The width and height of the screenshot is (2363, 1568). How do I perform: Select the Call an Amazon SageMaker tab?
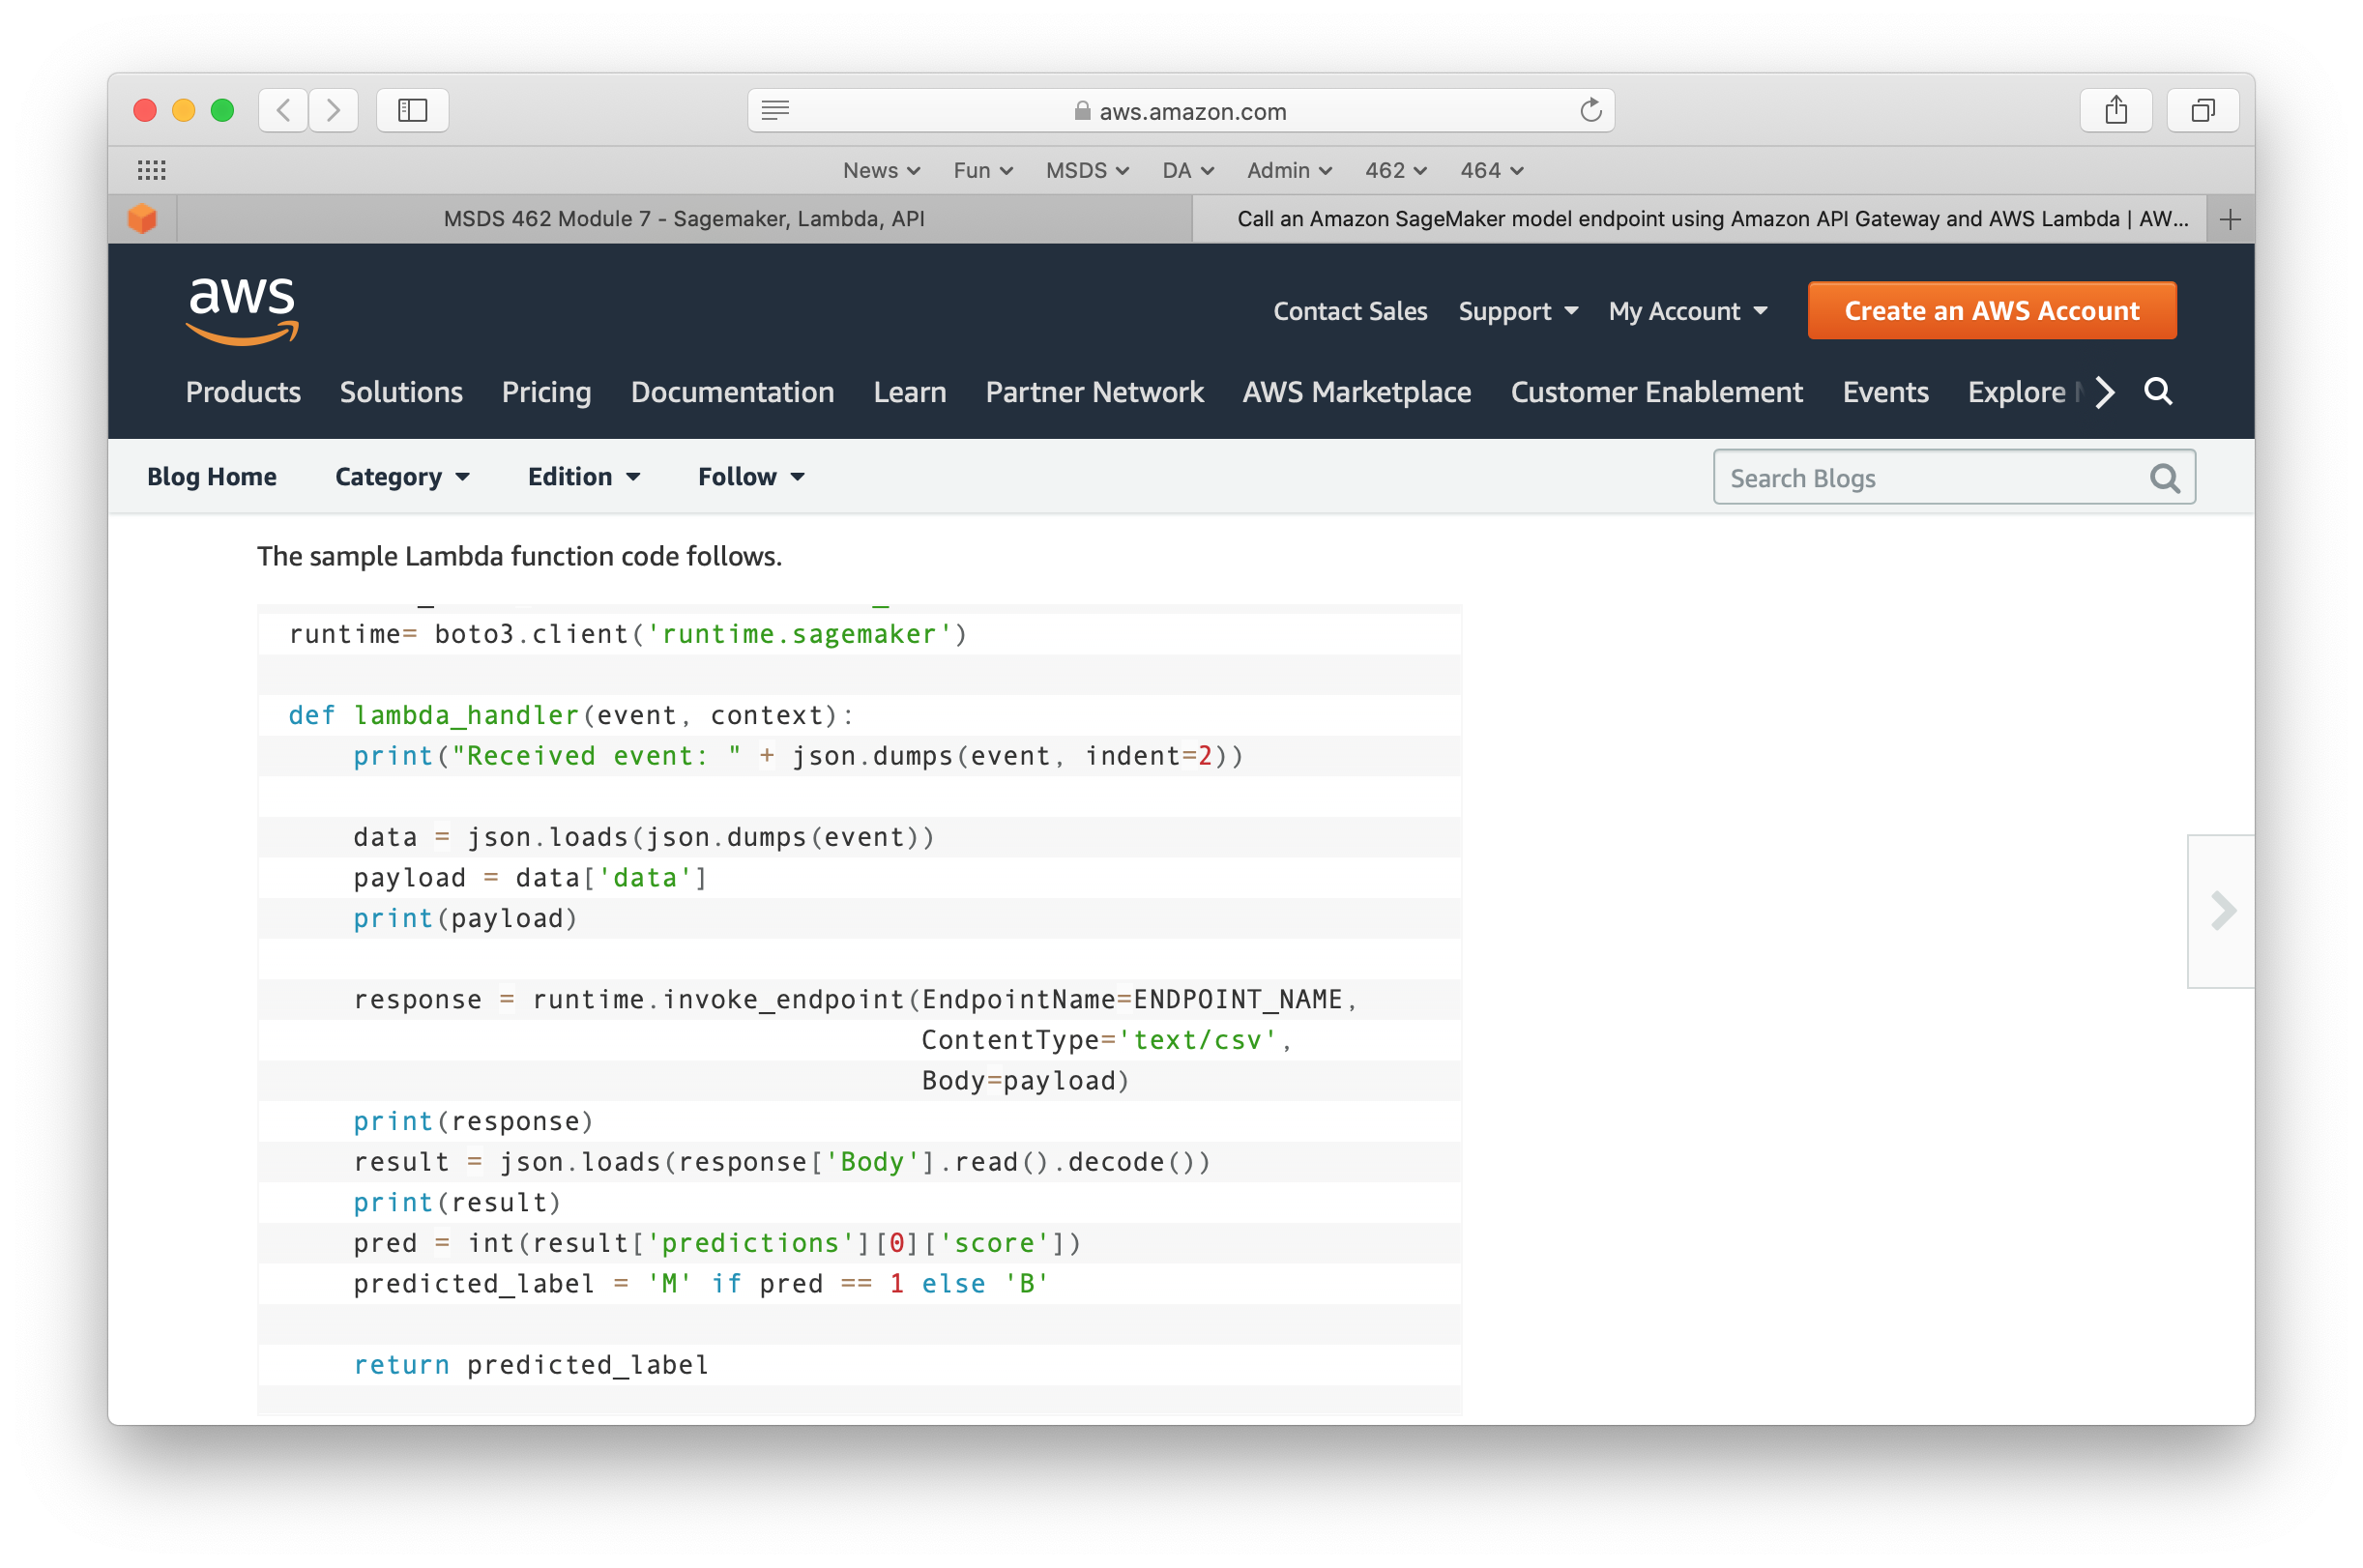pyautogui.click(x=1701, y=219)
